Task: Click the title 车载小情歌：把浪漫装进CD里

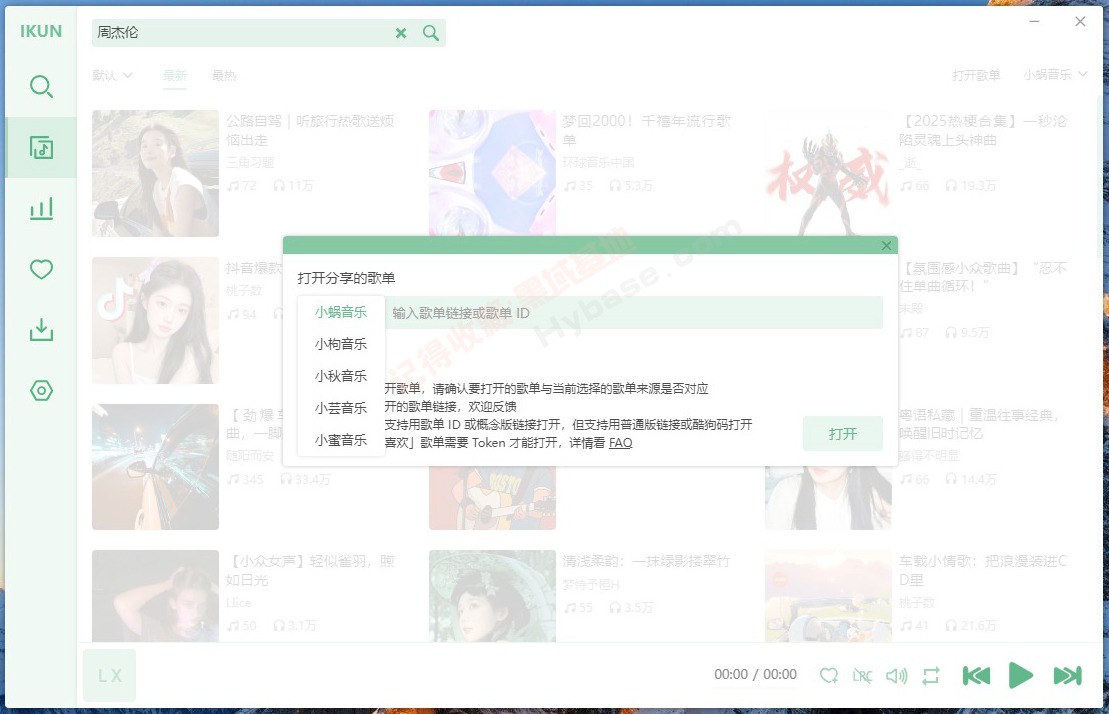Action: [x=983, y=570]
